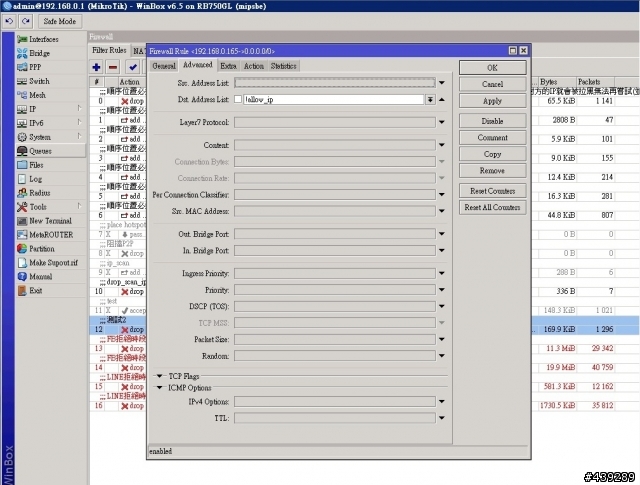Open New Terminal from sidebar

[50, 221]
